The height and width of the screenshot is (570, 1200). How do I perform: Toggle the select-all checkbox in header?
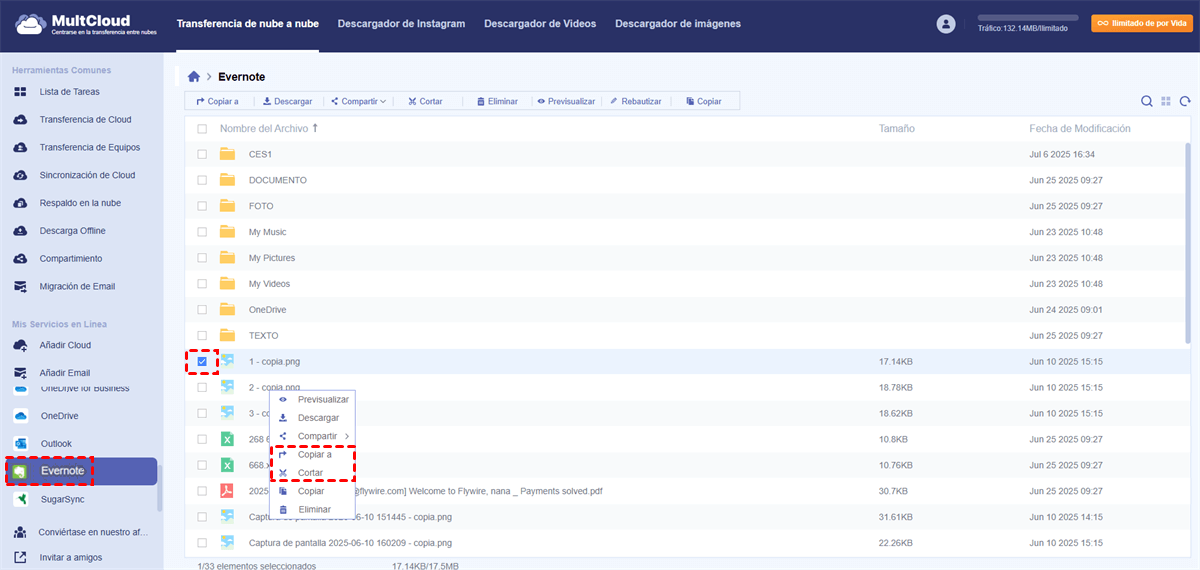point(202,129)
